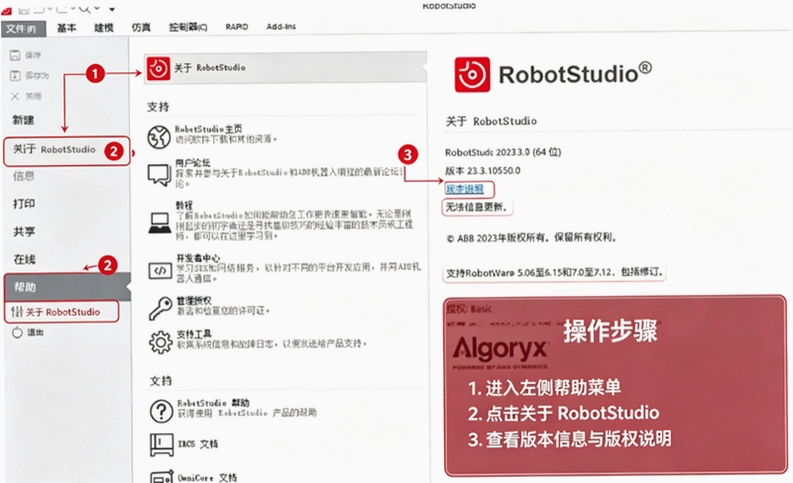This screenshot has height=483, width=793.
Task: Open the 文件 tab
Action: point(23,29)
